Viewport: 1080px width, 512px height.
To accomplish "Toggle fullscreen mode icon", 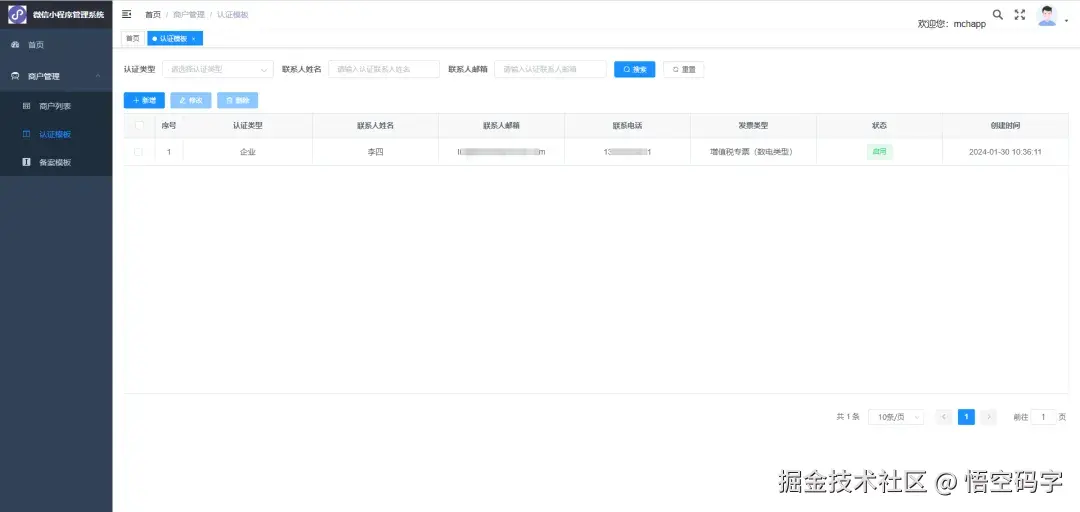I will [1020, 14].
